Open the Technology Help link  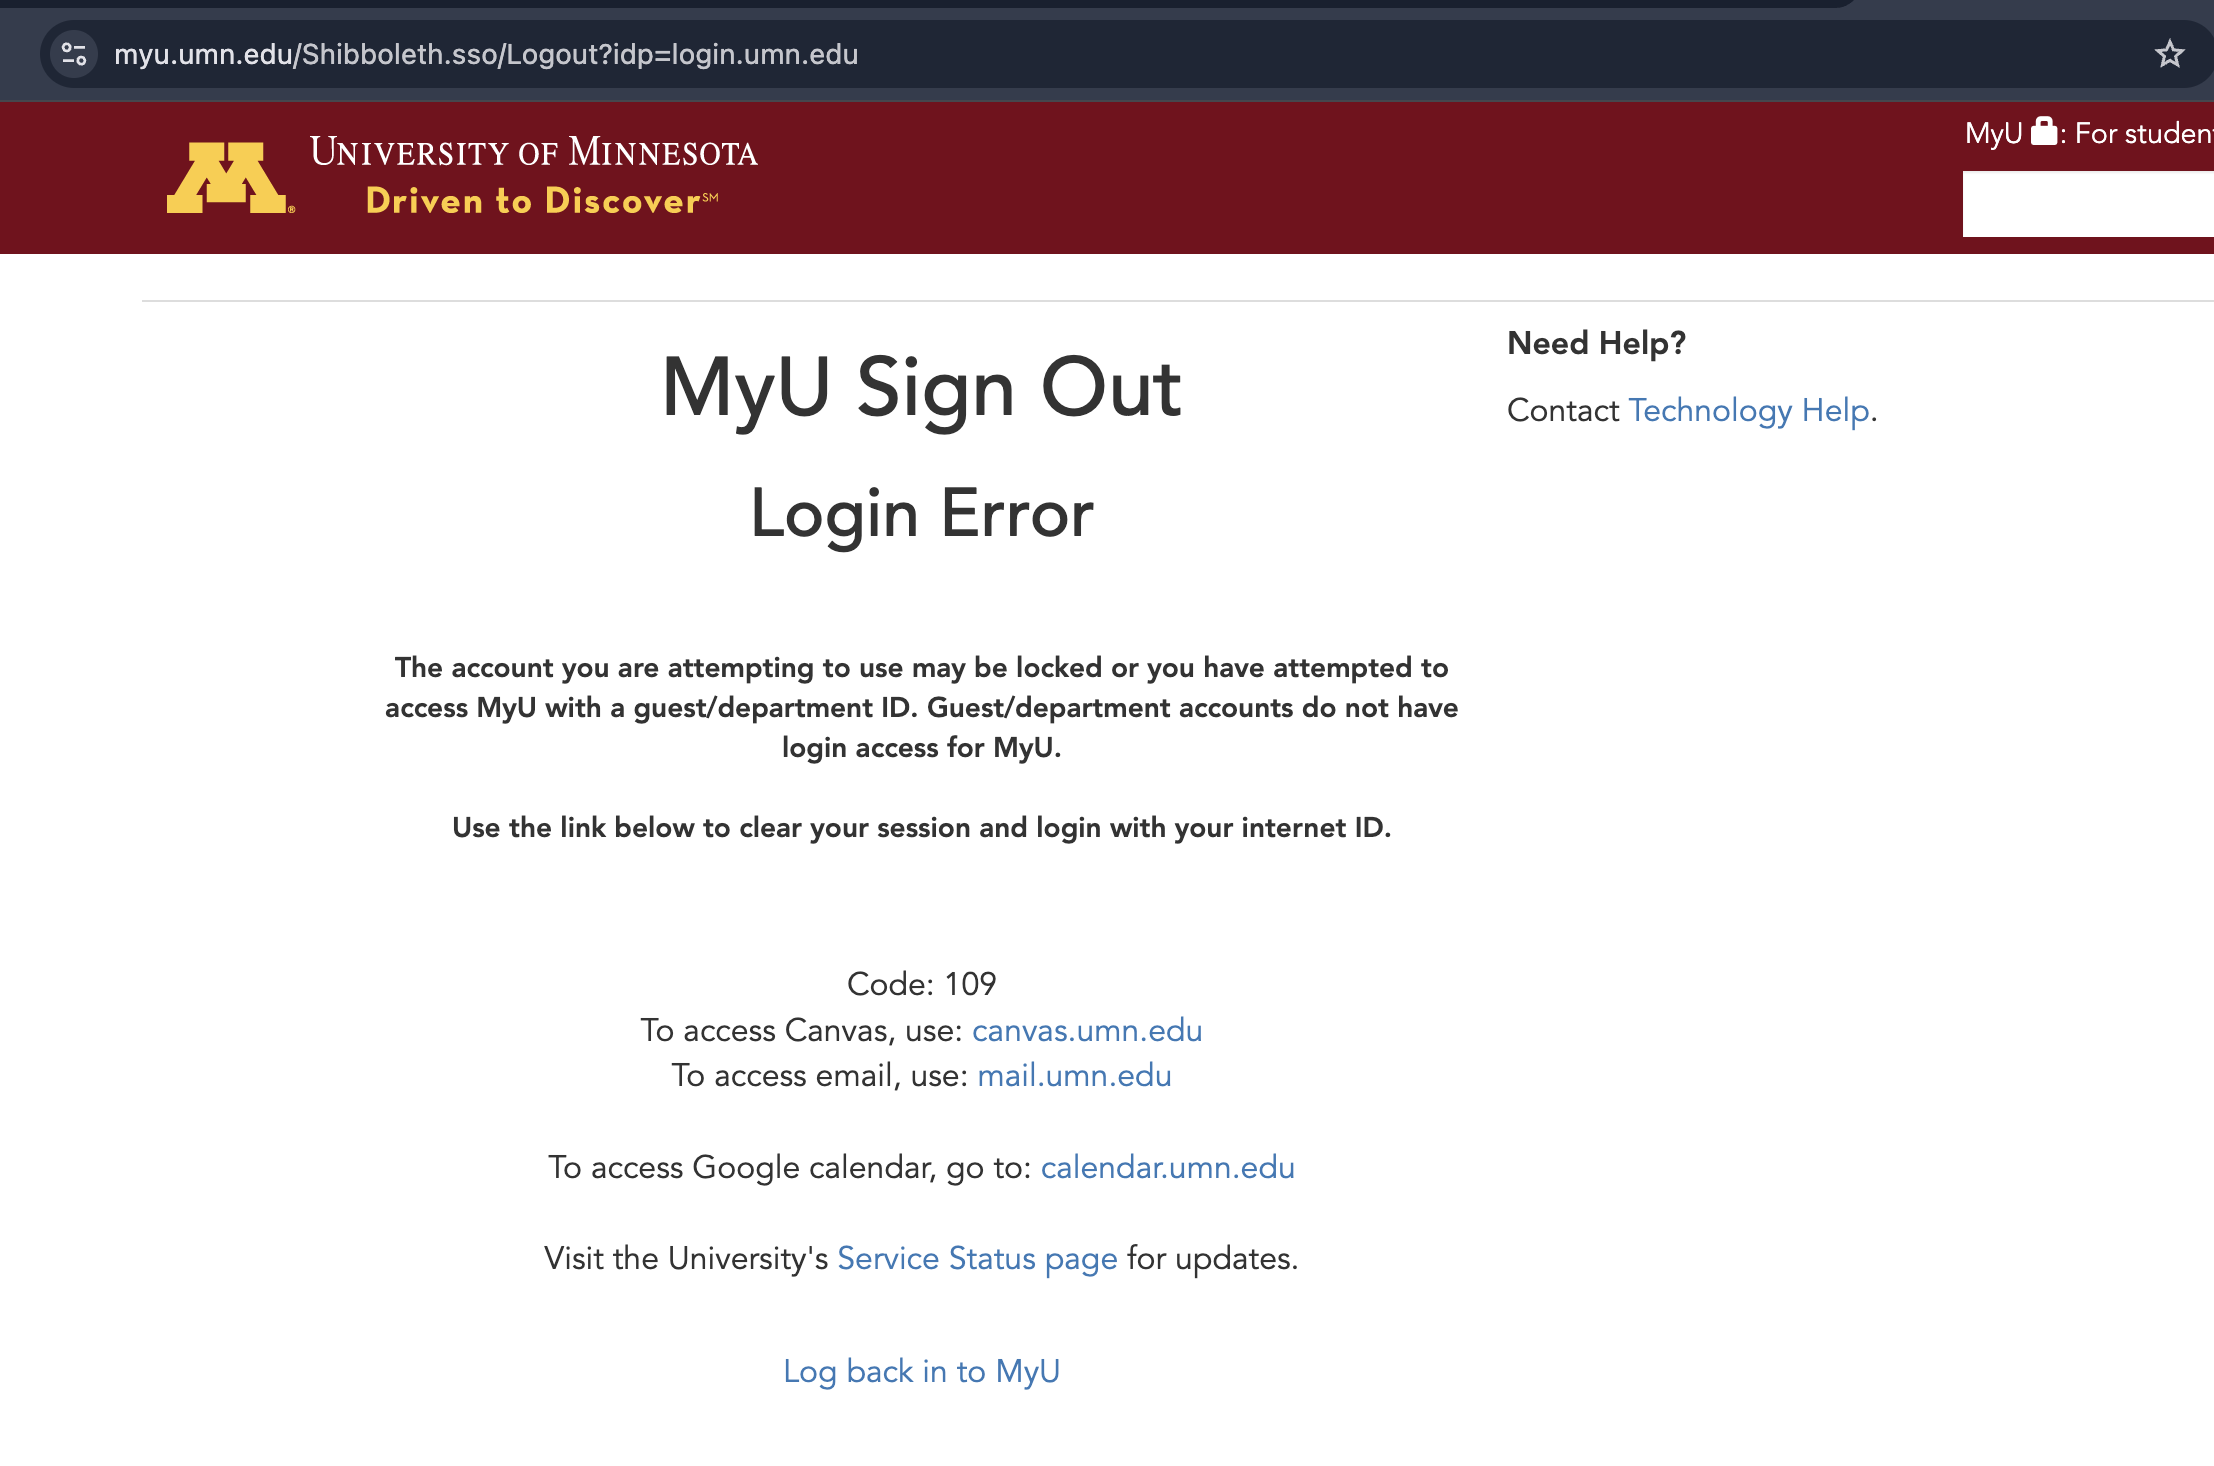coord(1749,410)
